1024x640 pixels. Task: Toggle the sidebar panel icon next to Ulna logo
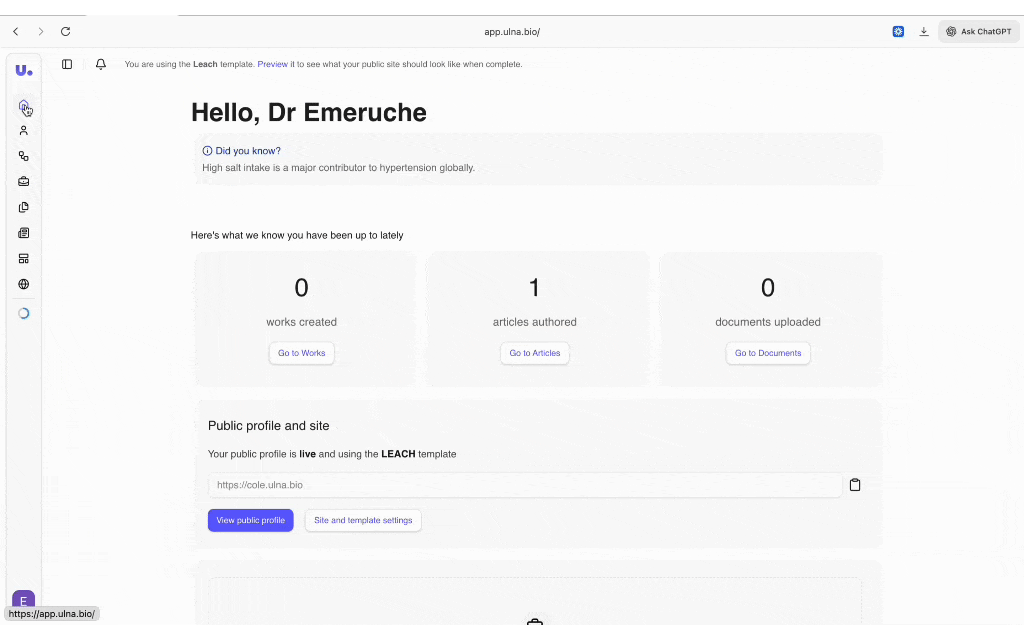tap(66, 64)
